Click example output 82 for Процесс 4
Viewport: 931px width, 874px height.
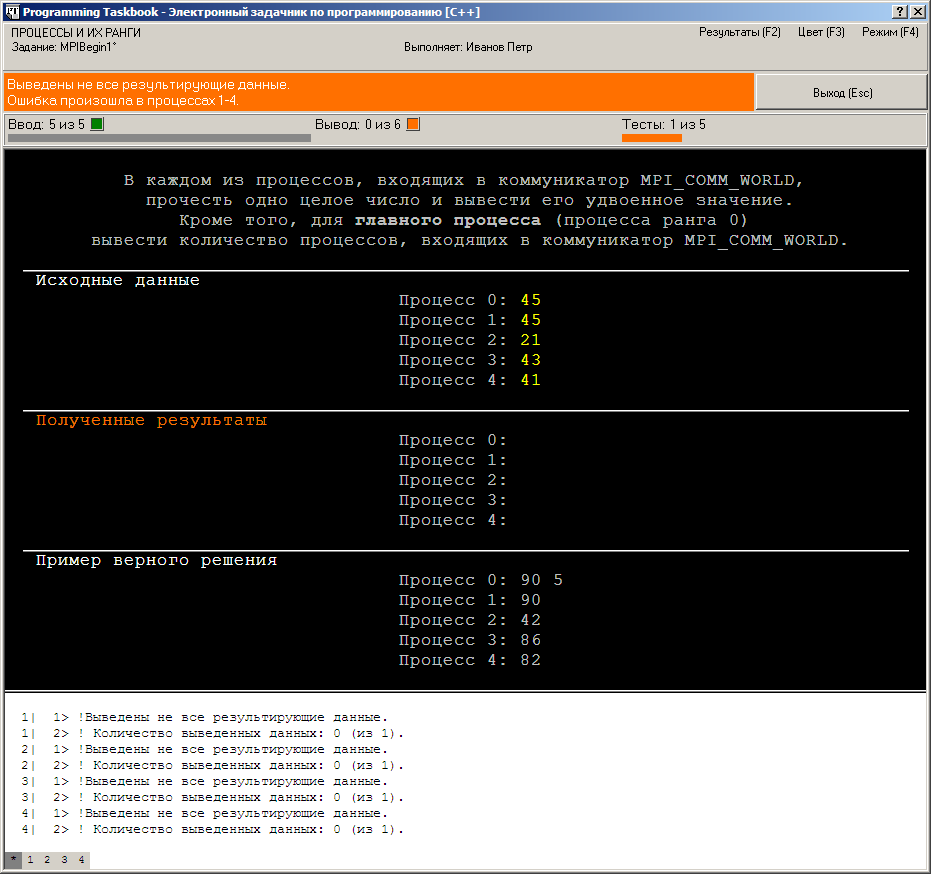530,660
